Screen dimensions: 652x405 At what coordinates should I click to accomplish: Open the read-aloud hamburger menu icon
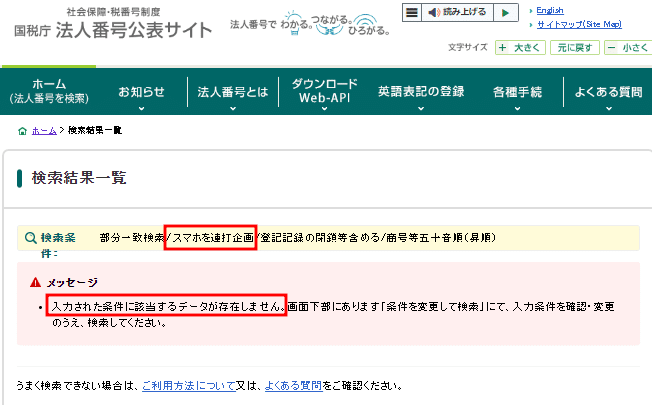(411, 13)
